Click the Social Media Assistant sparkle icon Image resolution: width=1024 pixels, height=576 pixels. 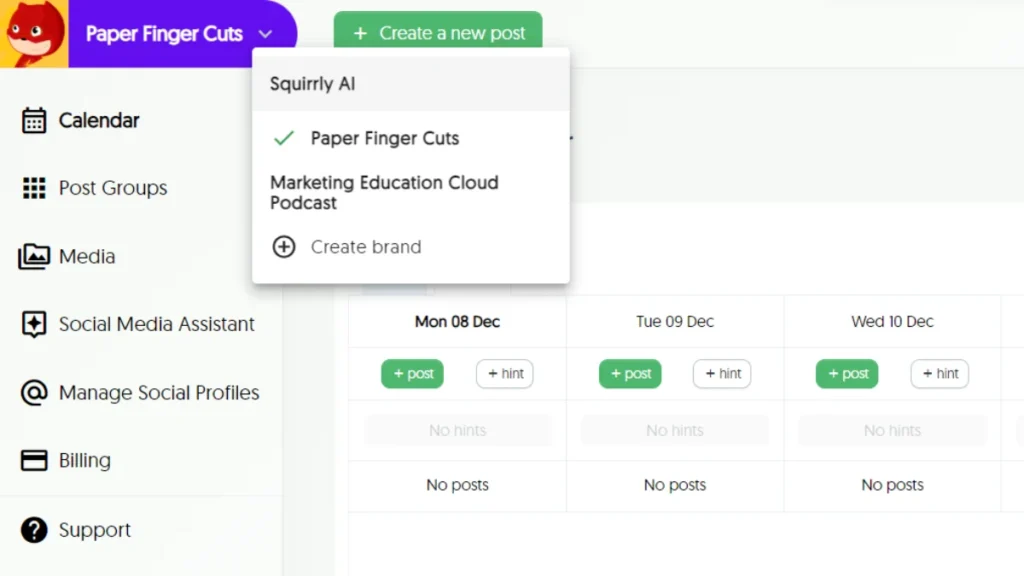[34, 325]
